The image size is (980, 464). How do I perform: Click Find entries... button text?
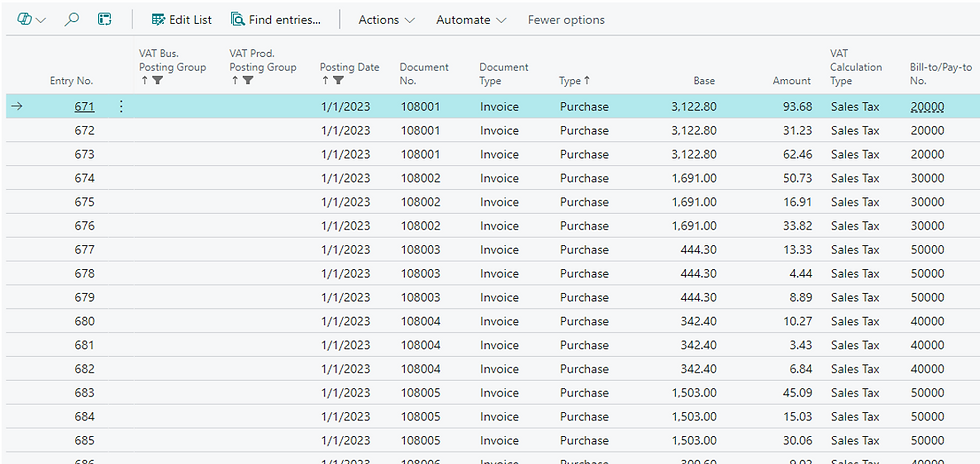[x=284, y=20]
